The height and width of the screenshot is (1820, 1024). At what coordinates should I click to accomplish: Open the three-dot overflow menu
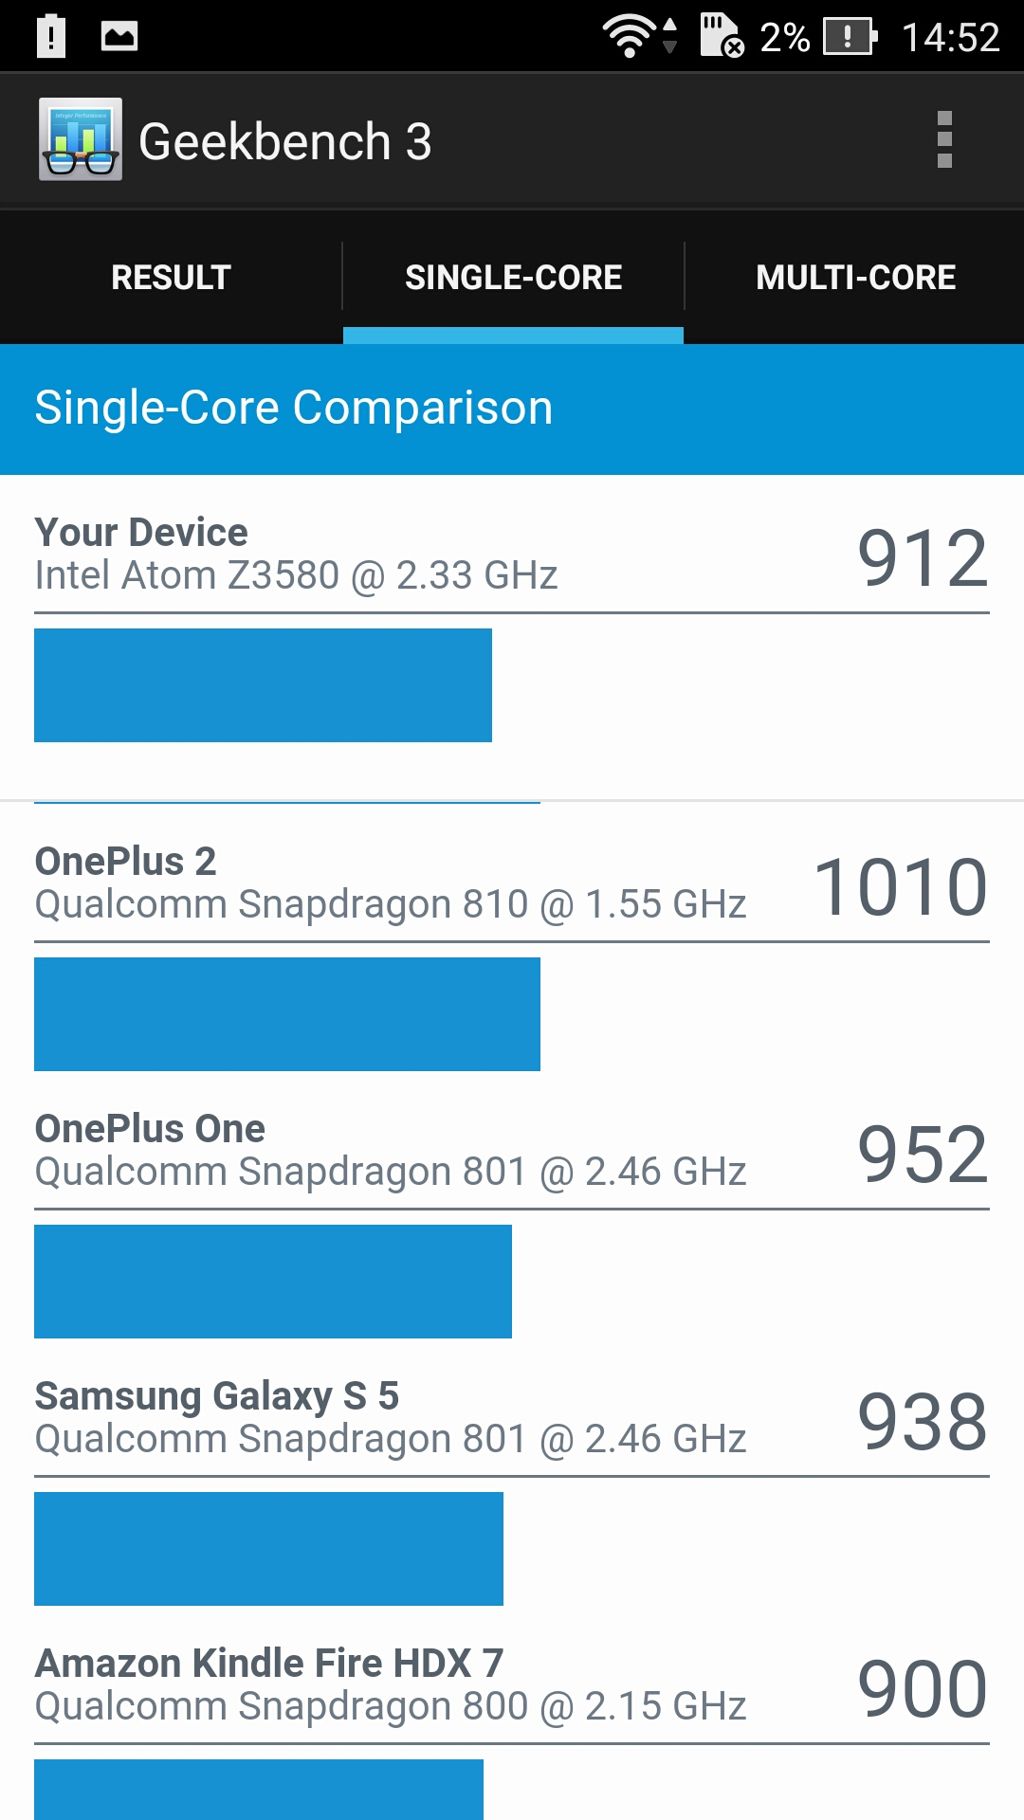944,140
